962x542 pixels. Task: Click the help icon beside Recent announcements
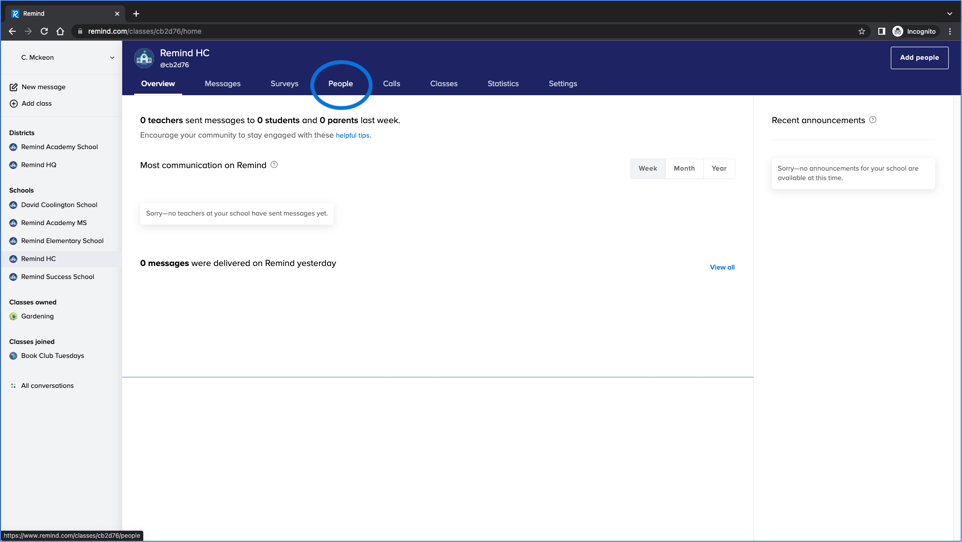[873, 120]
